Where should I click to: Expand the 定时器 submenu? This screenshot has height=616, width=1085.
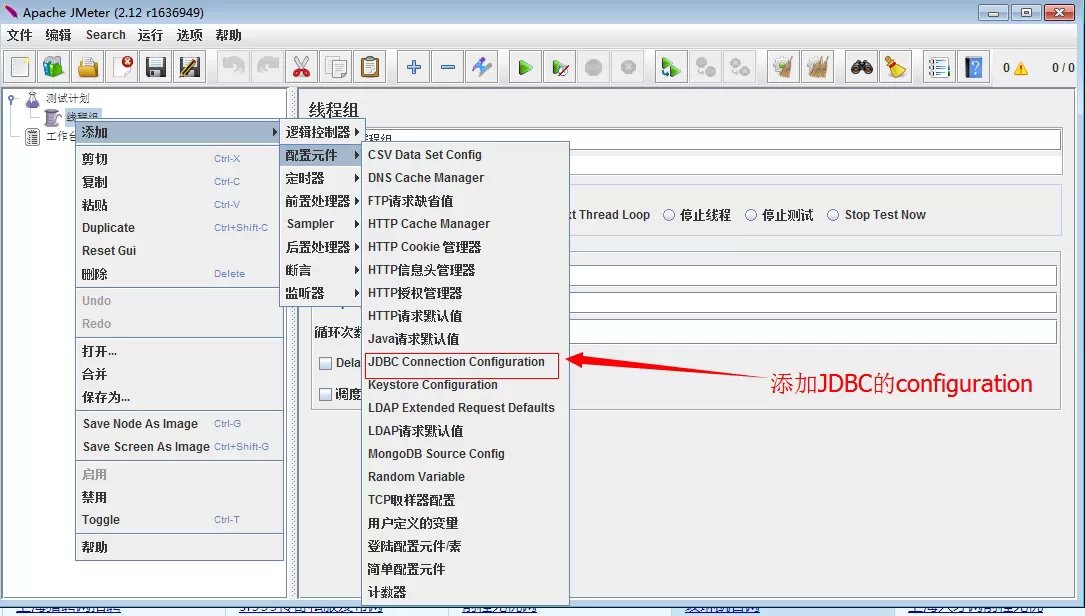(320, 178)
